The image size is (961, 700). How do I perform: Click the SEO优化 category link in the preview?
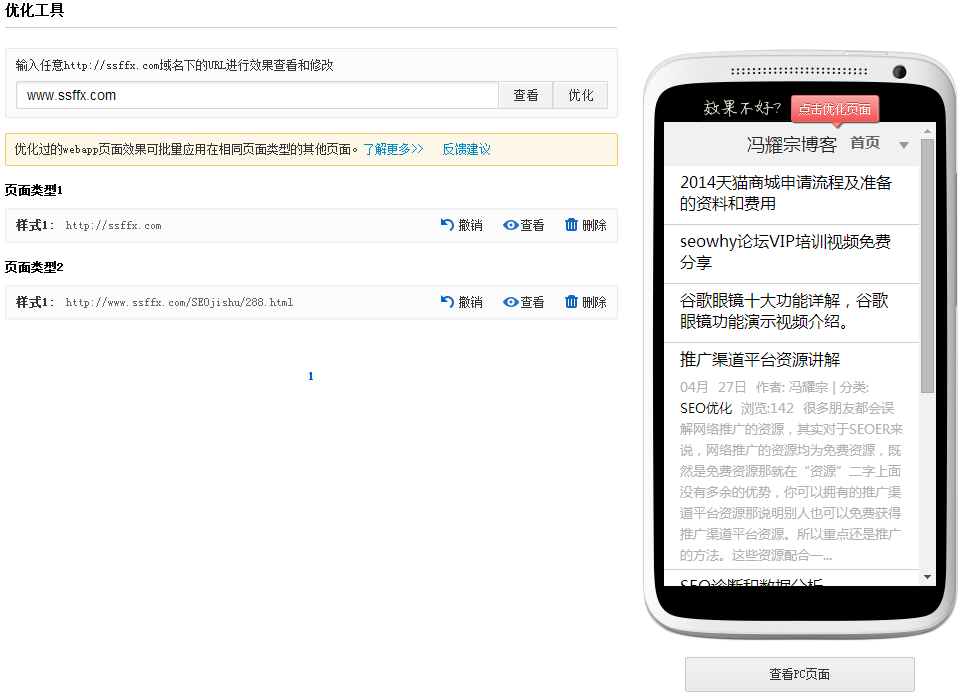tap(706, 408)
